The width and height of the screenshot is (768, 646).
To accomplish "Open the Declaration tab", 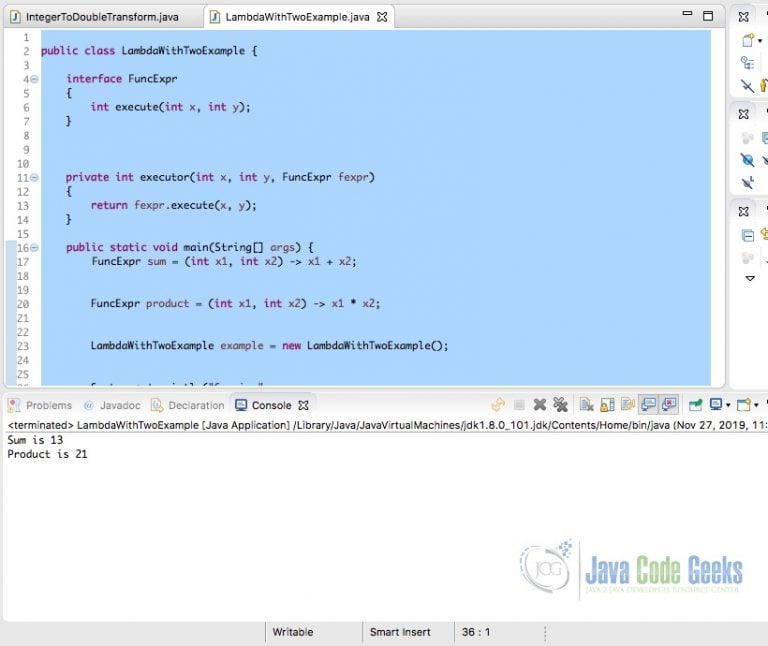I will click(x=188, y=406).
